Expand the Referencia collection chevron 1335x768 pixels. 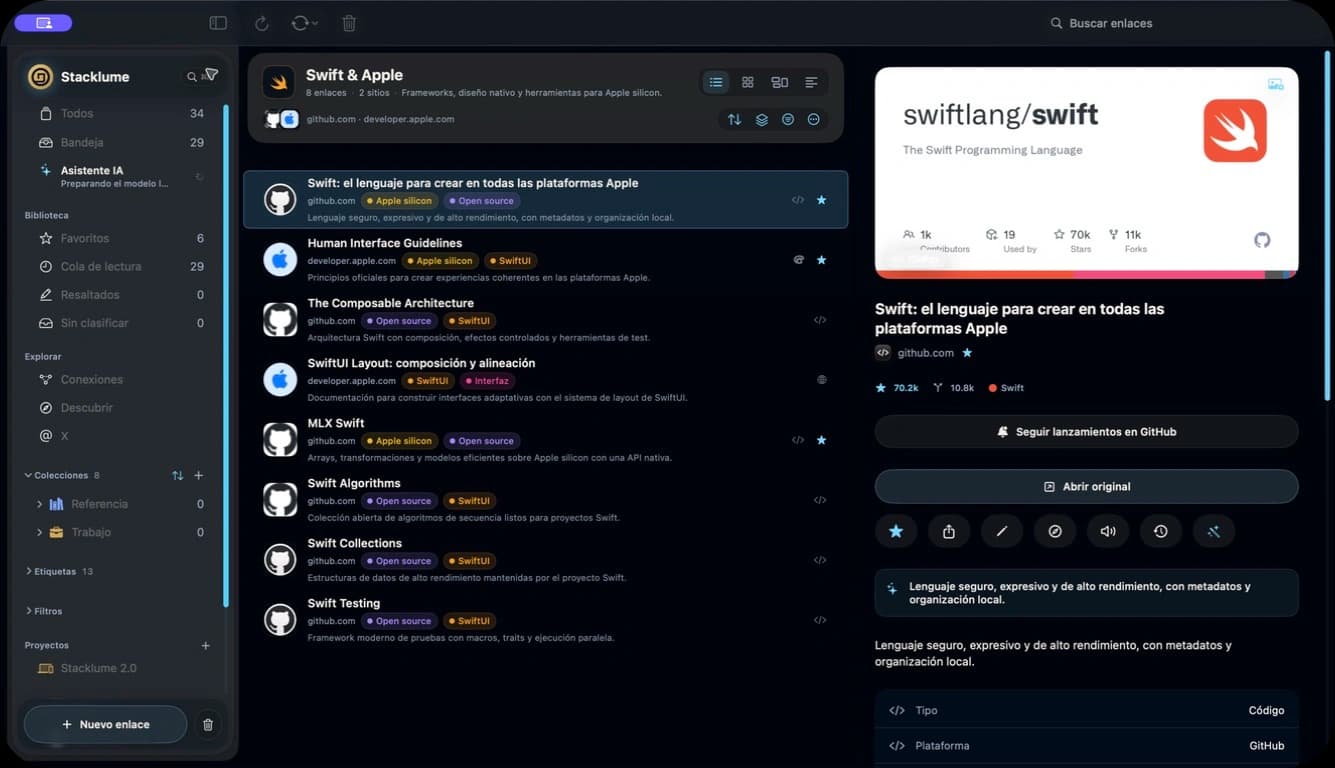click(x=39, y=504)
